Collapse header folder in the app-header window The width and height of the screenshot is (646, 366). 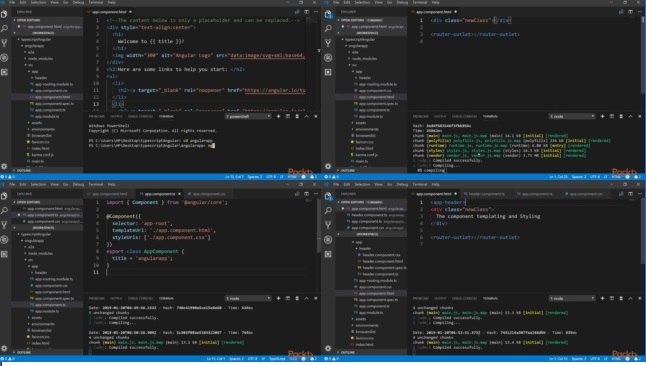364,249
